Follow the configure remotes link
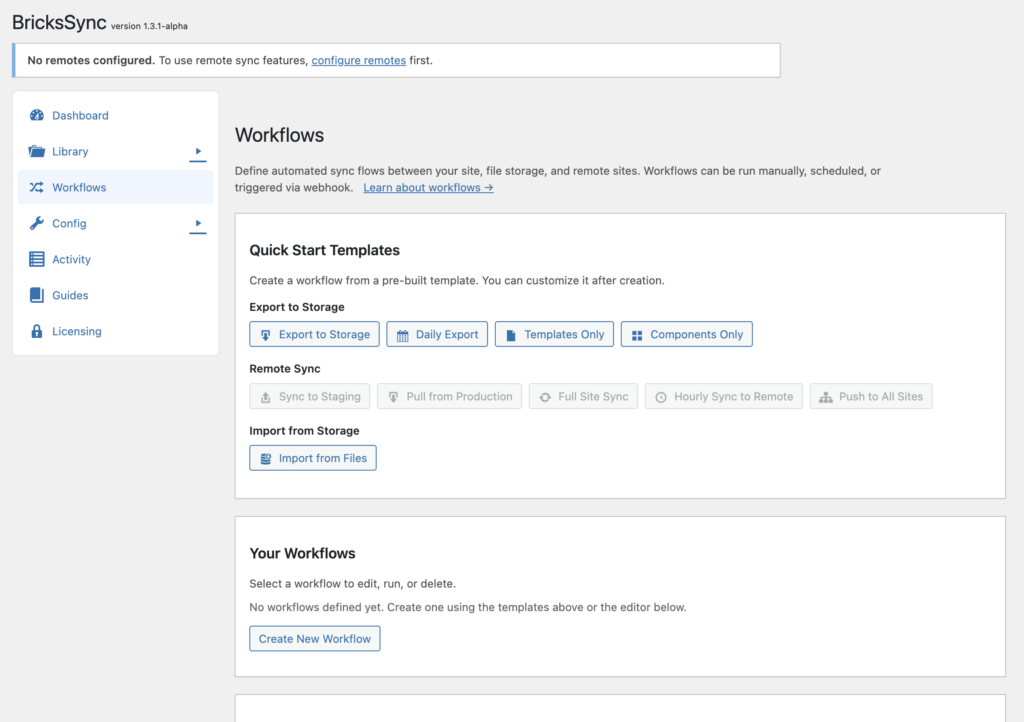1024x722 pixels. pyautogui.click(x=358, y=61)
